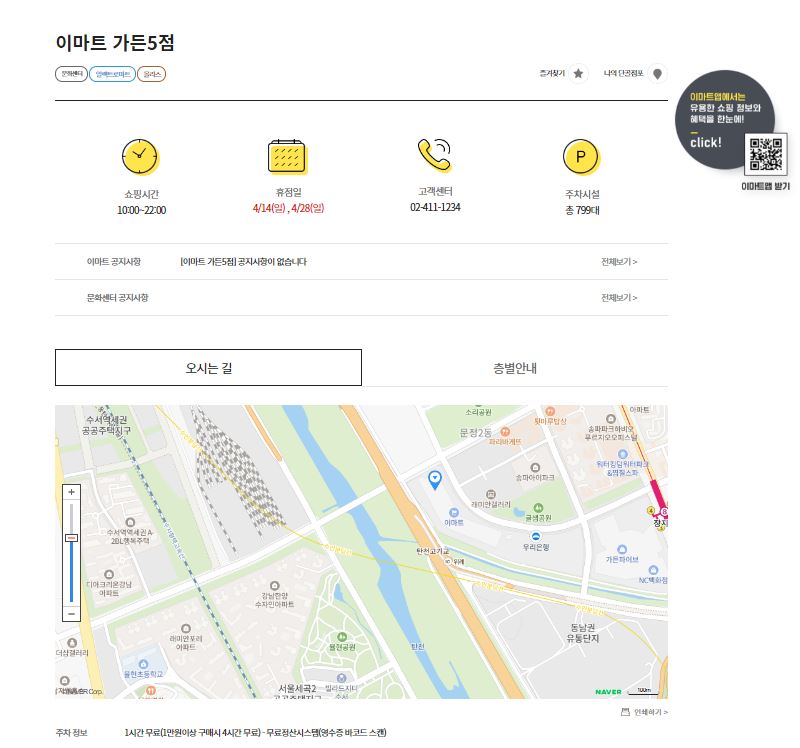Click the blue store location marker on map
The image size is (800, 748).
[x=435, y=480]
